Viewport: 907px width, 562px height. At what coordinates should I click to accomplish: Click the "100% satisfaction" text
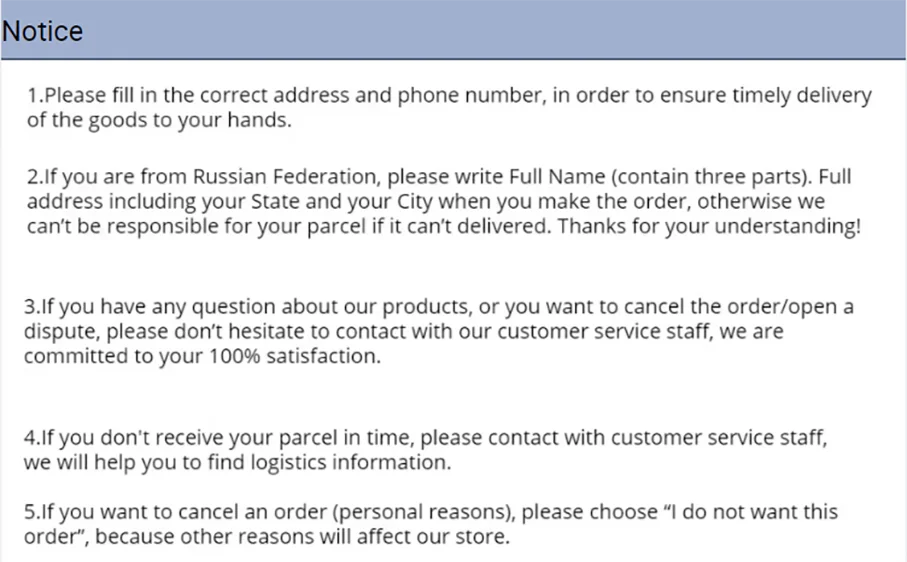(295, 357)
